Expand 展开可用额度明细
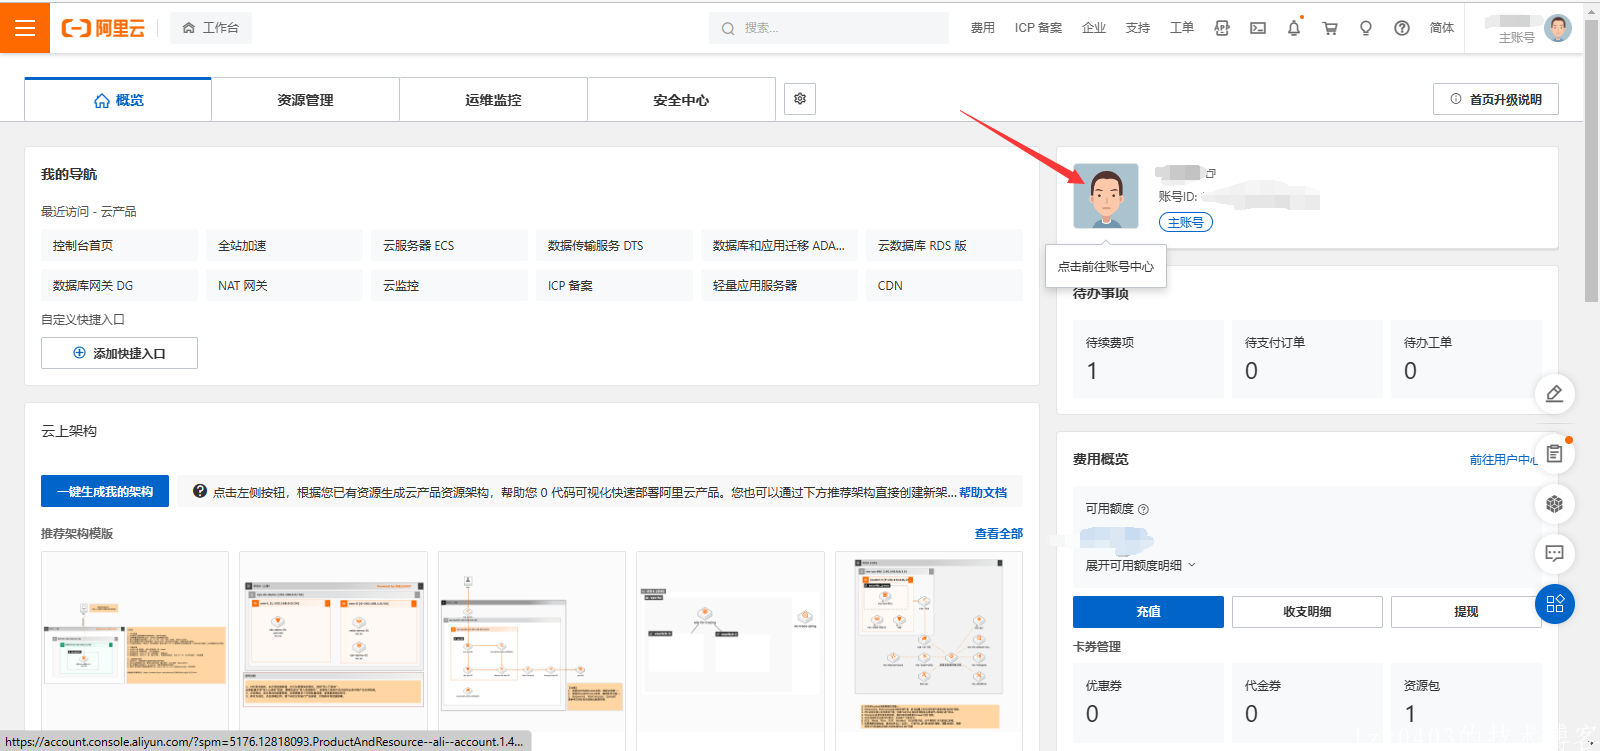This screenshot has width=1600, height=751. click(1141, 566)
